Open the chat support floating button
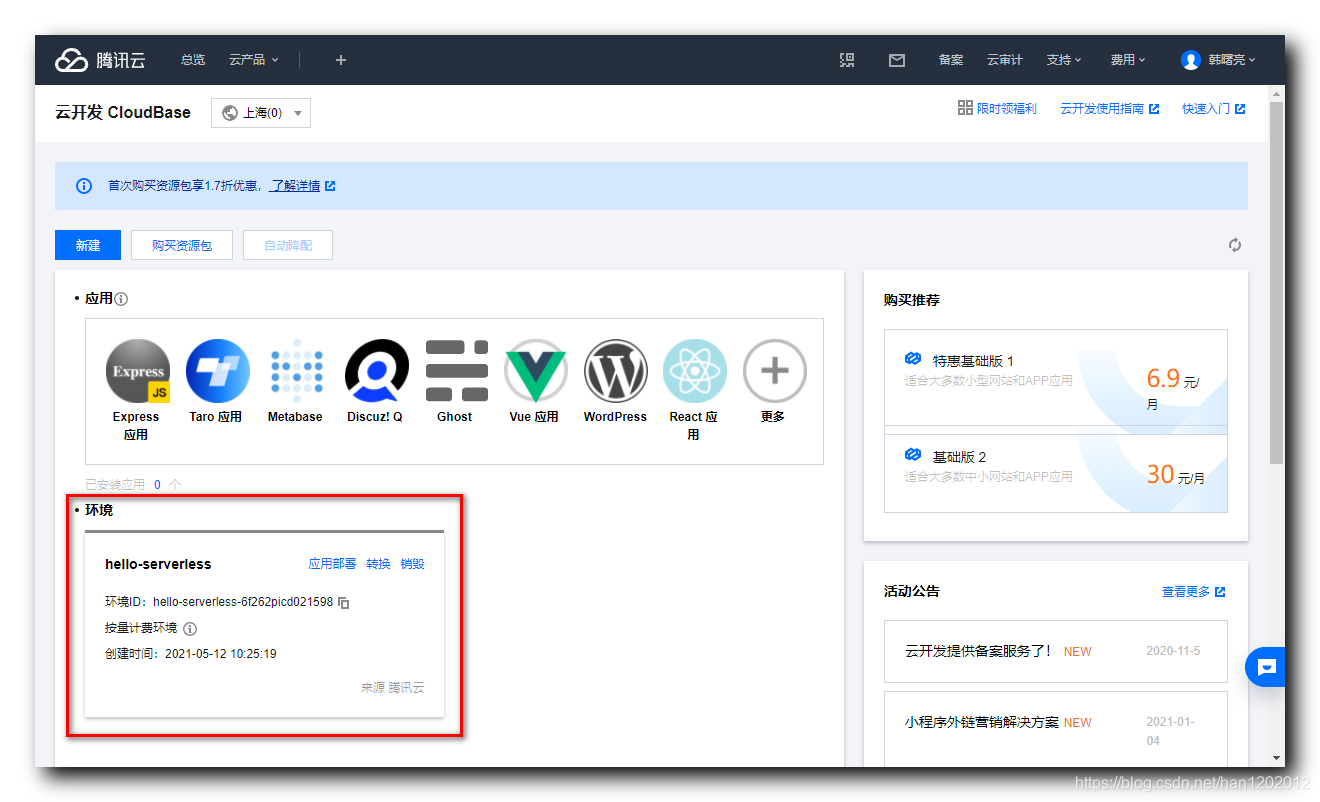 [1265, 667]
